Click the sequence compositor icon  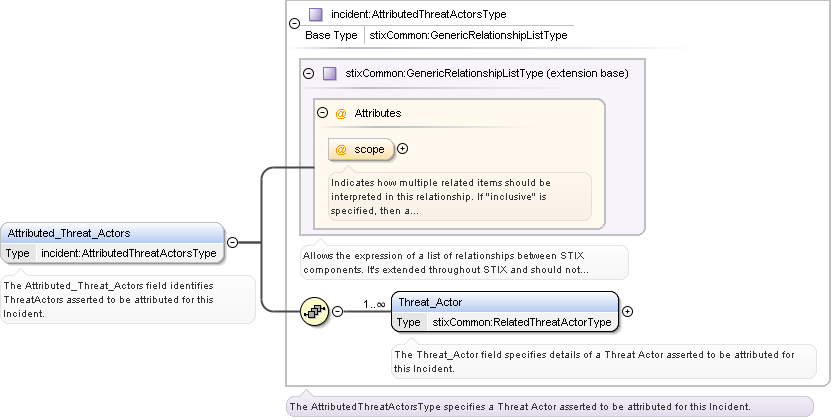click(x=314, y=311)
